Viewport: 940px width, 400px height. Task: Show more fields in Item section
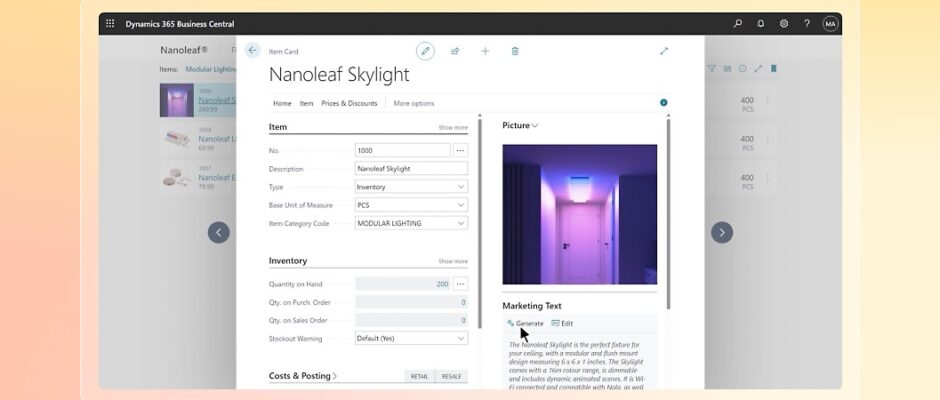(x=453, y=128)
